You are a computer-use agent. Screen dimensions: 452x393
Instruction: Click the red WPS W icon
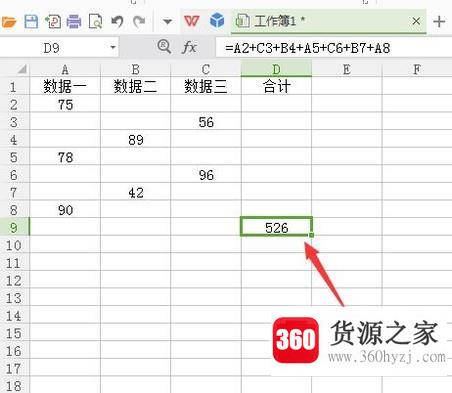pos(192,21)
